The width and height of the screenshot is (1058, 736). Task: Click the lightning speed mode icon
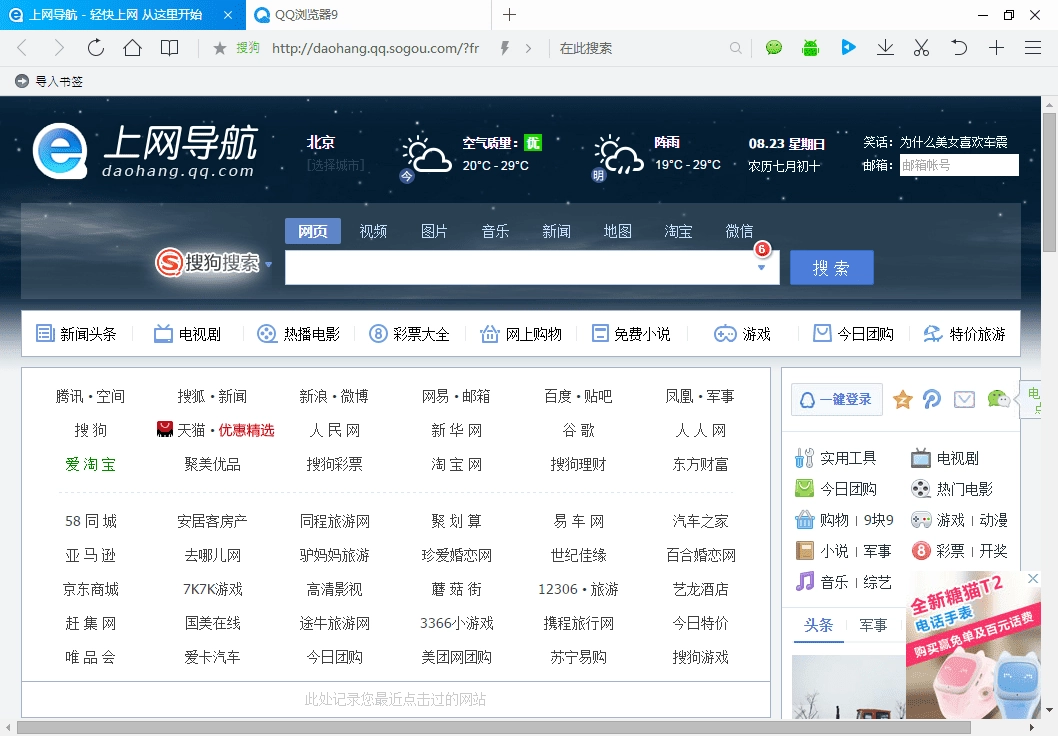pos(504,48)
